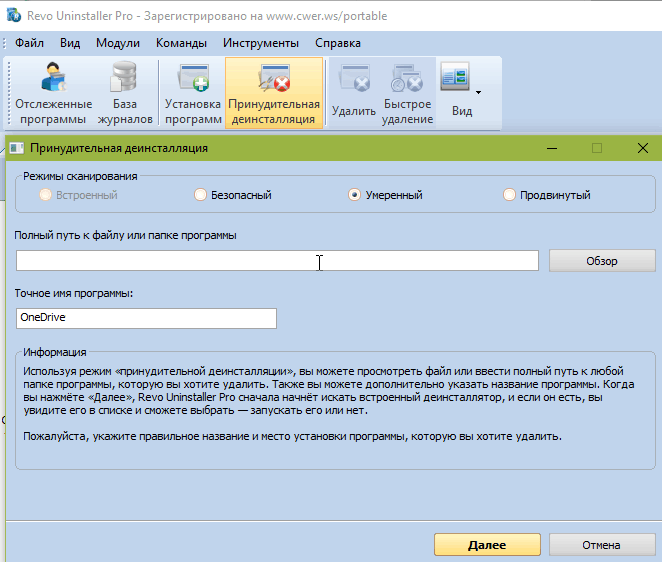This screenshot has width=662, height=562.
Task: Click Quick Uninstall (Быстрое удаление) icon
Action: (407, 93)
